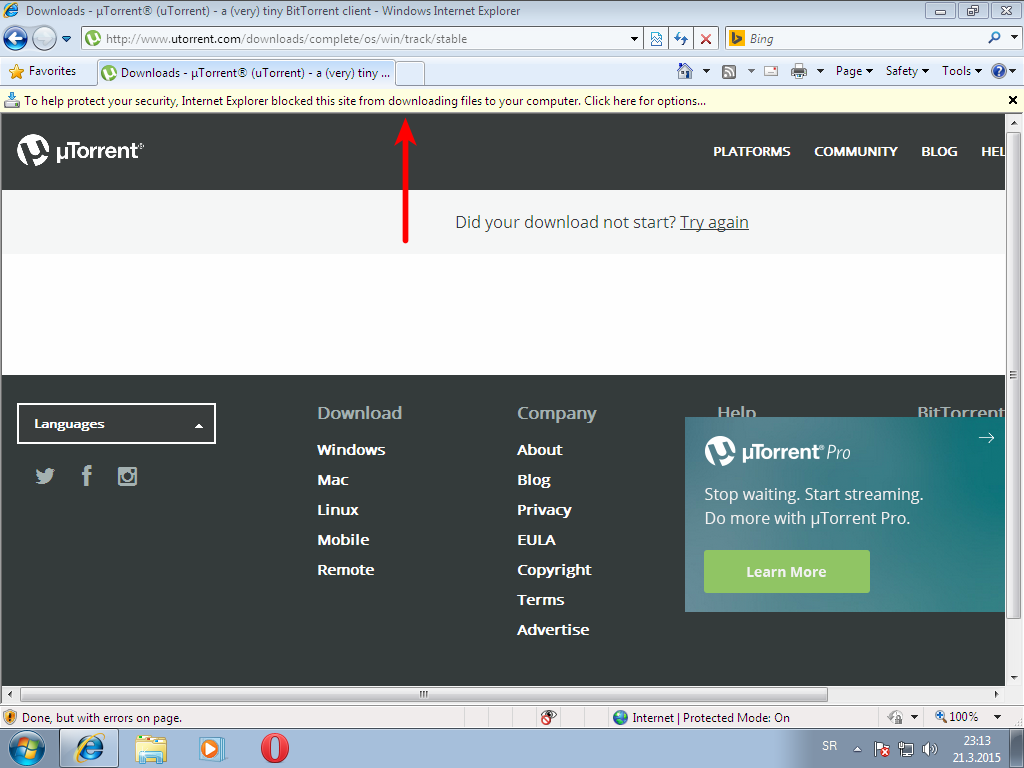The height and width of the screenshot is (768, 1024).
Task: Open the Twitter social icon
Action: click(44, 476)
